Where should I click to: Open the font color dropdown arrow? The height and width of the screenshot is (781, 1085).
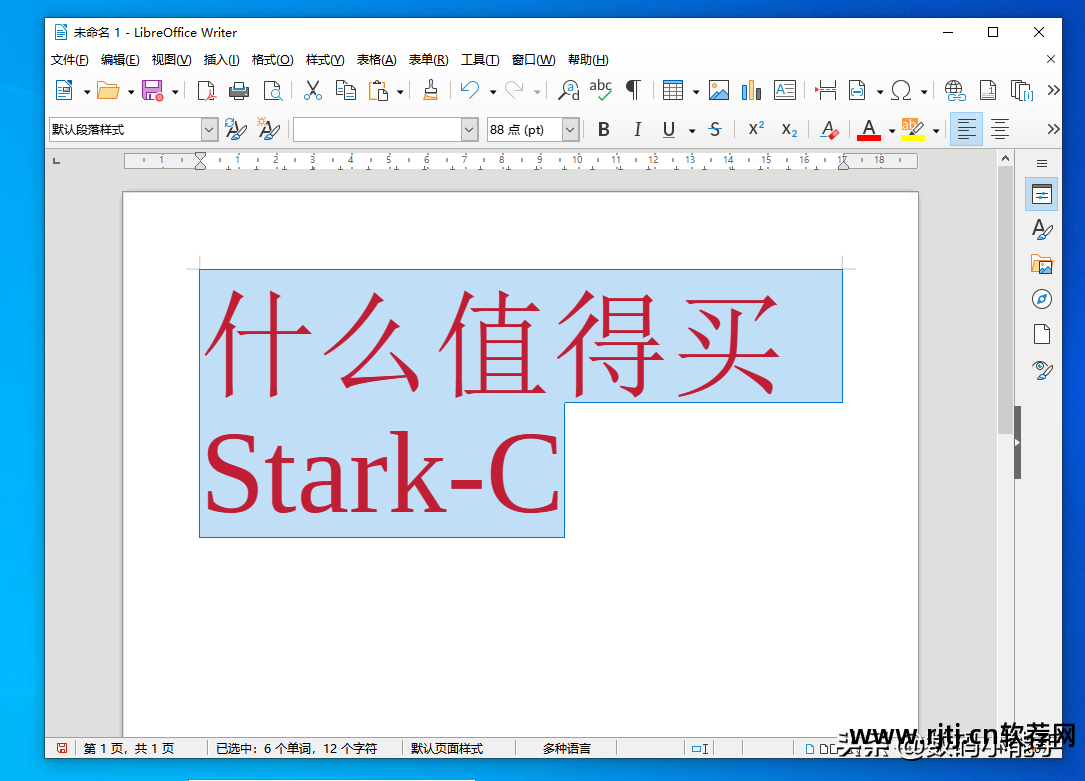pos(891,131)
